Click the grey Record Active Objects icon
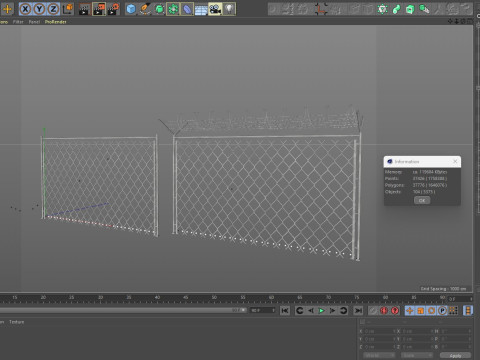The width and height of the screenshot is (480, 360). (373, 311)
